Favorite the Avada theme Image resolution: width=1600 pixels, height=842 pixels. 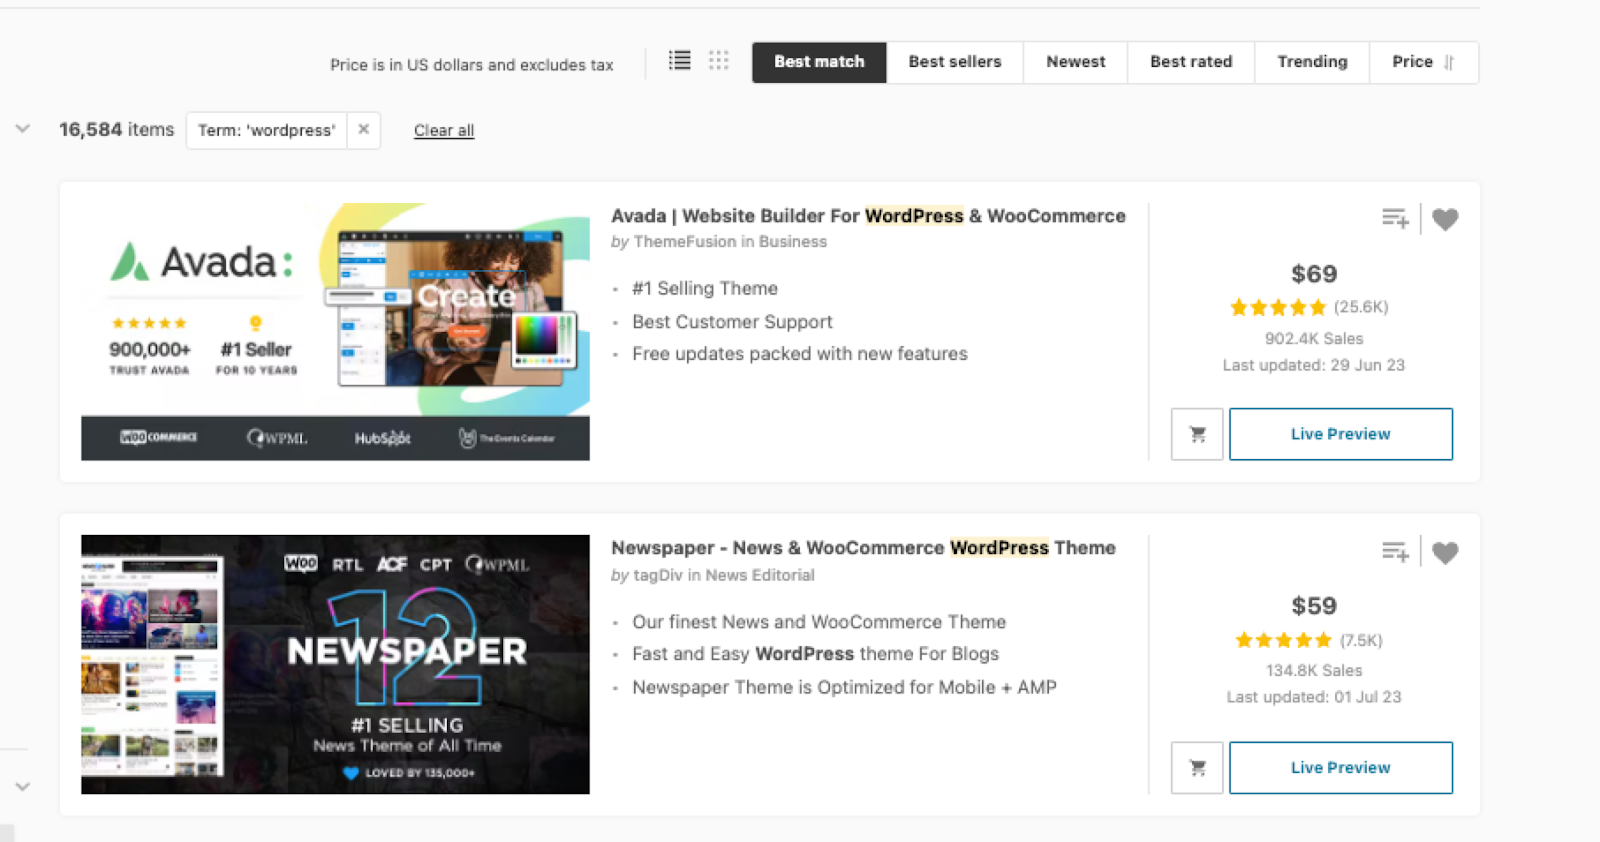tap(1445, 219)
